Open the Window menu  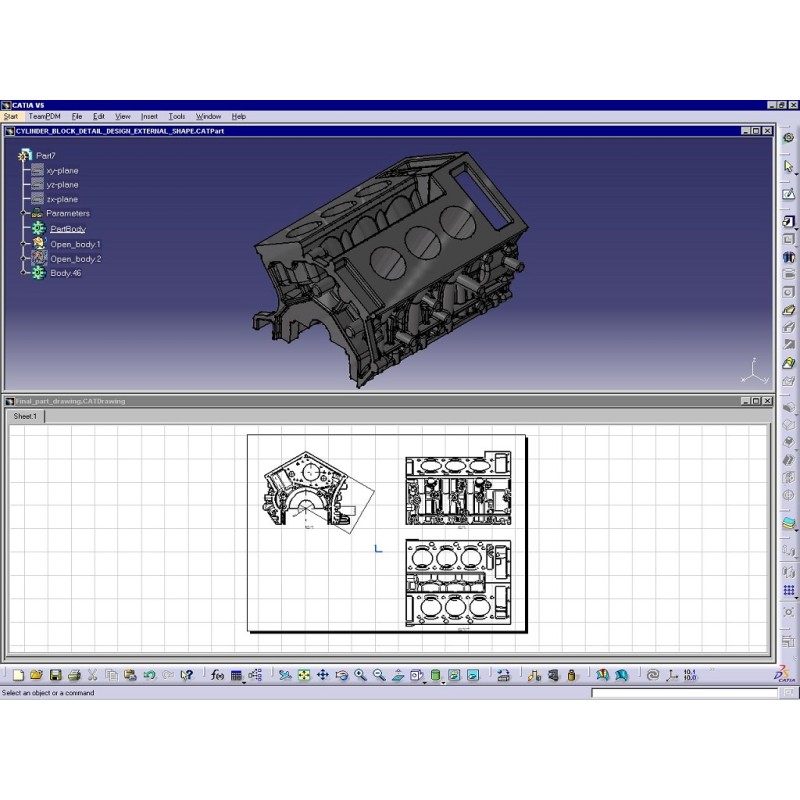[x=208, y=116]
